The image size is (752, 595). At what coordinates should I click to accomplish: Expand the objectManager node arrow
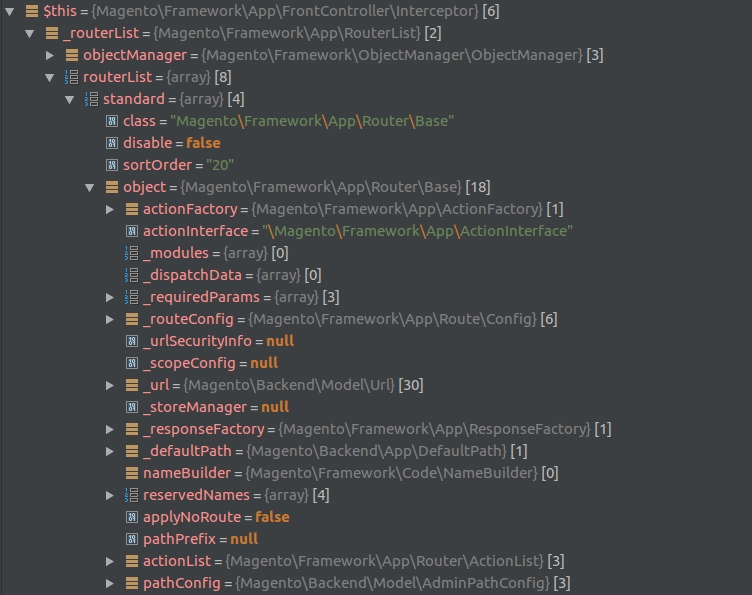pyautogui.click(x=50, y=56)
